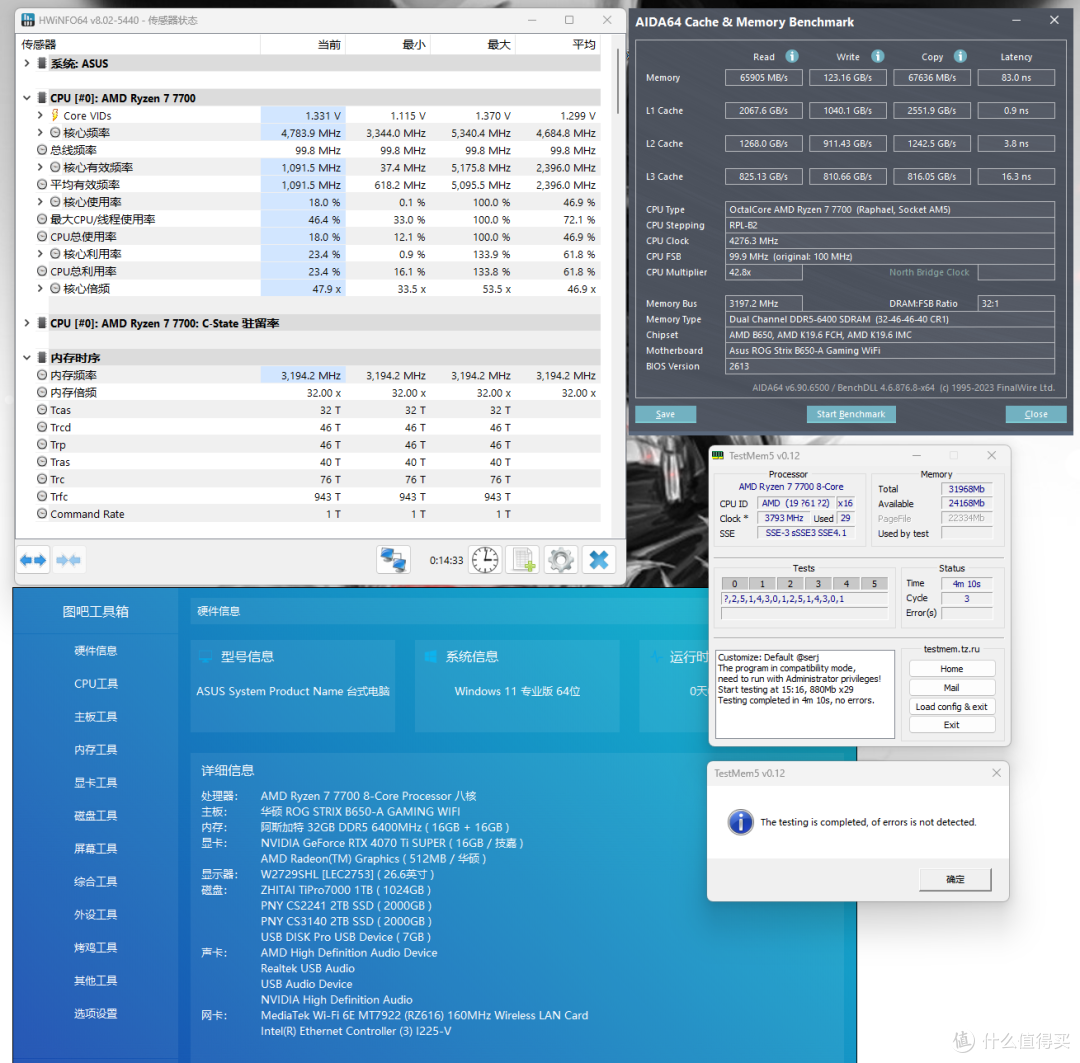Click the TestMem5 memory-stick title bar icon

(x=718, y=455)
